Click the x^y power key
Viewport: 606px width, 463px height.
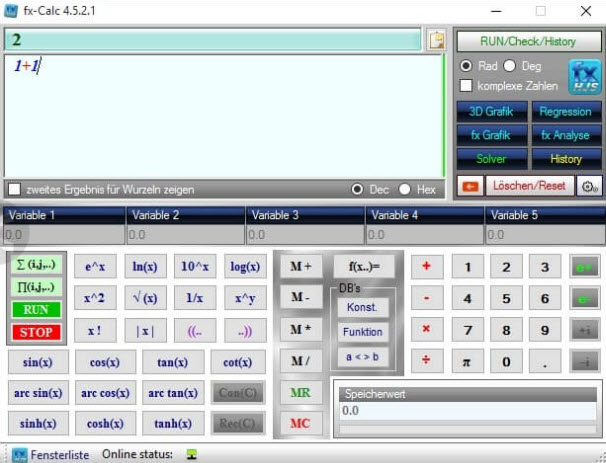245,298
